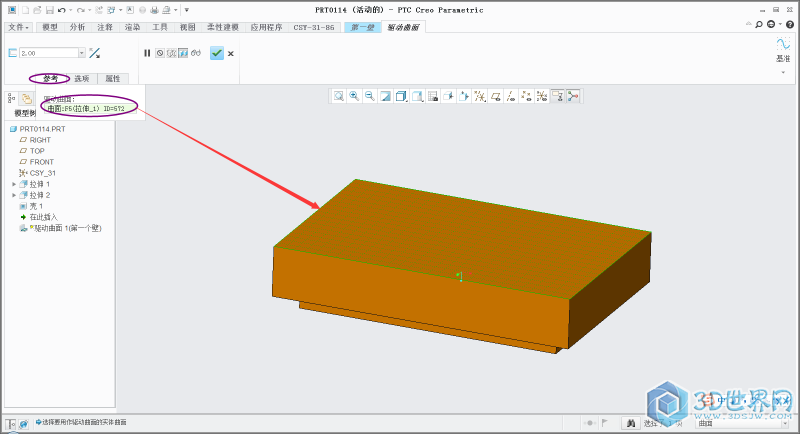800x434 pixels.
Task: Expand the 拉伸 1 feature node
Action: [x=14, y=184]
